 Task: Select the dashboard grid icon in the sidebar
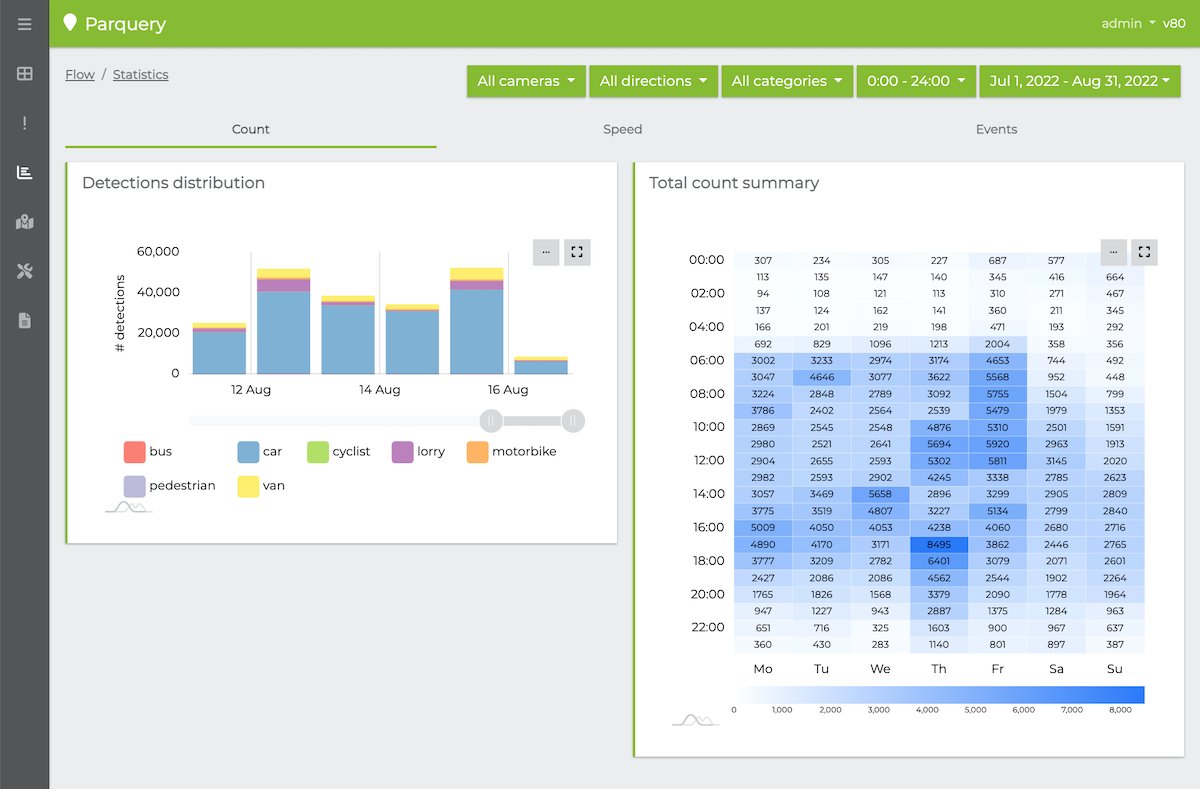coord(24,73)
